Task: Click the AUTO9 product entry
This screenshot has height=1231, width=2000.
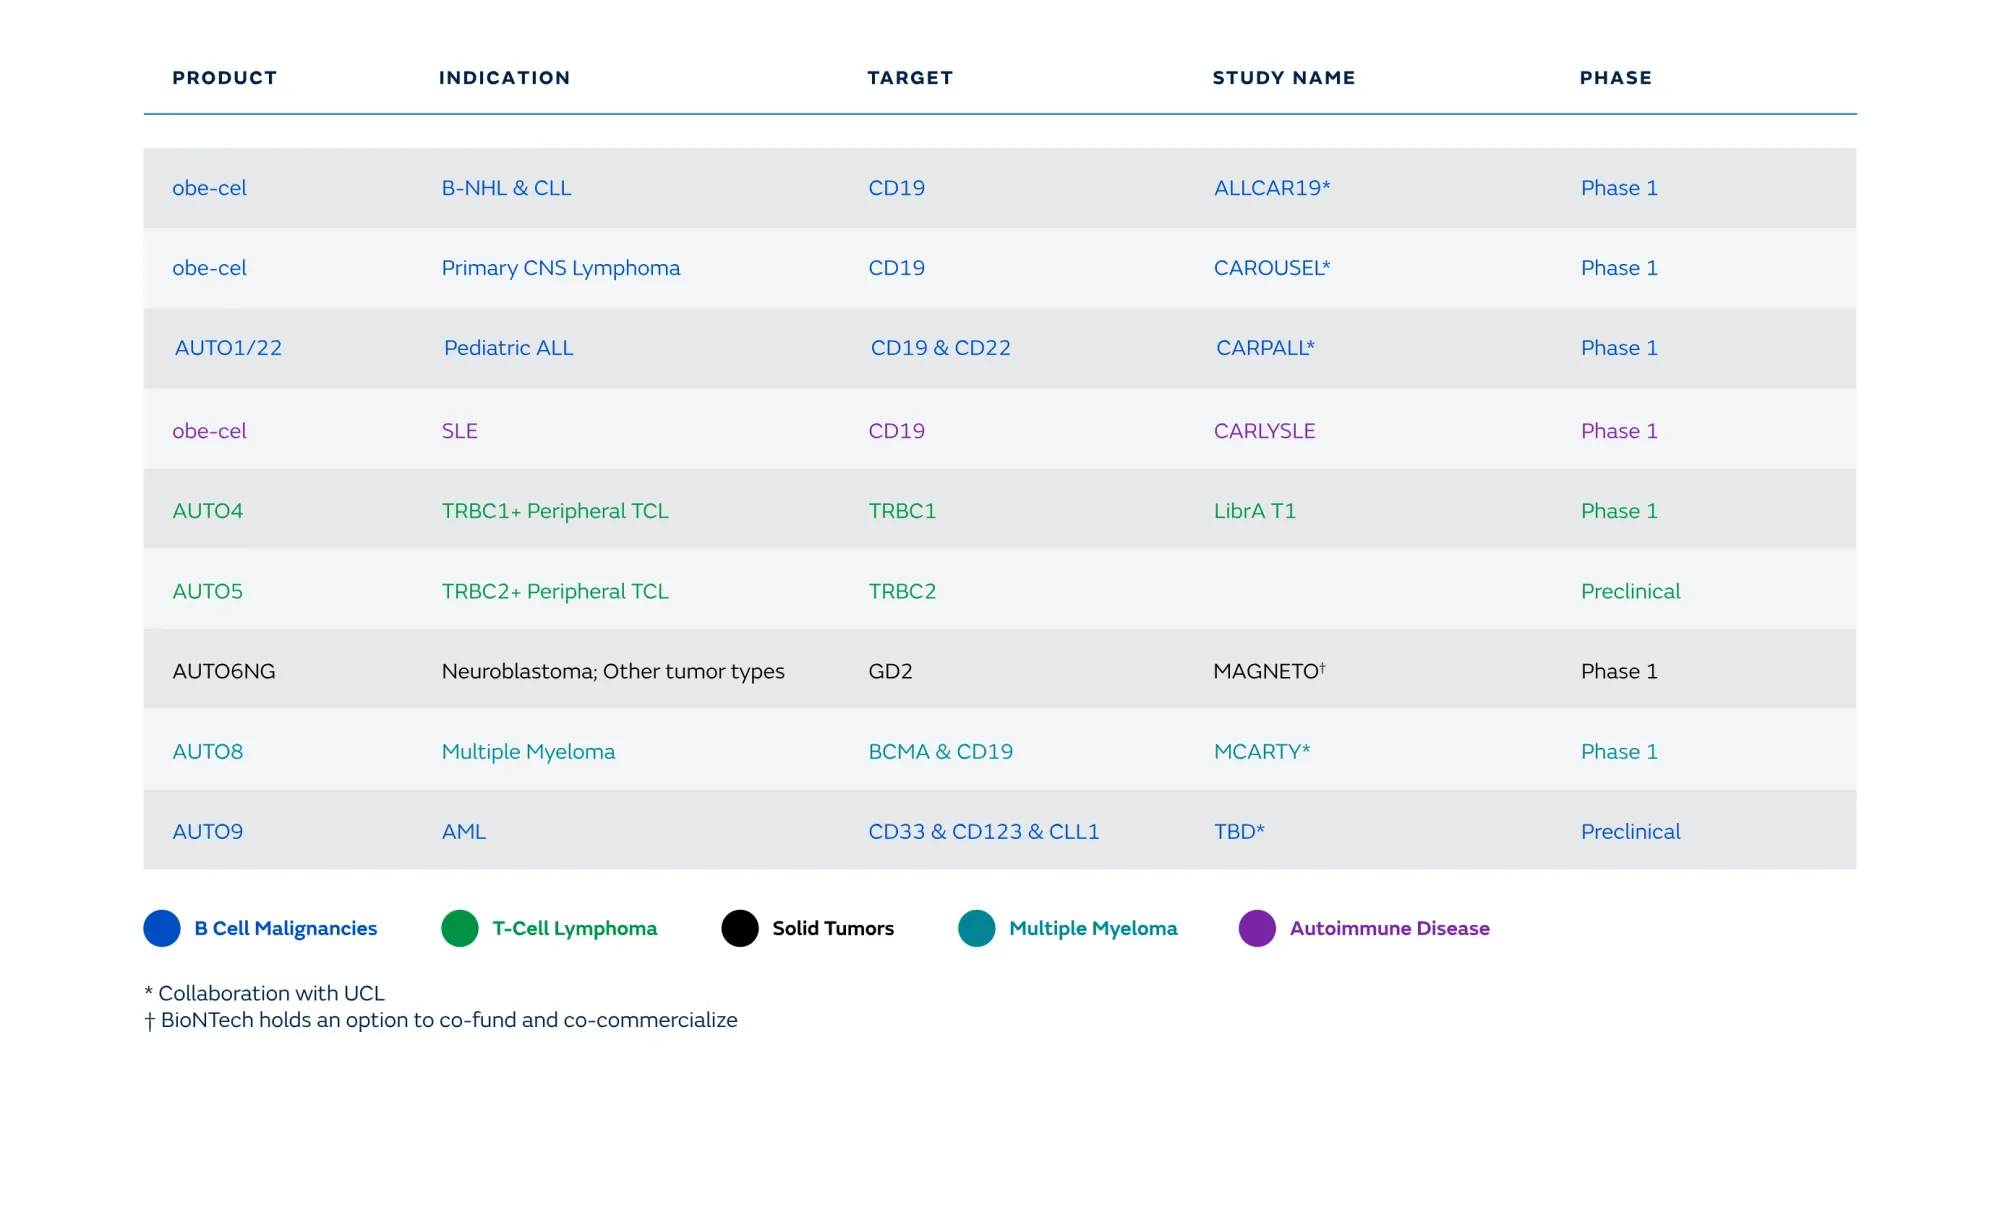Action: [207, 831]
